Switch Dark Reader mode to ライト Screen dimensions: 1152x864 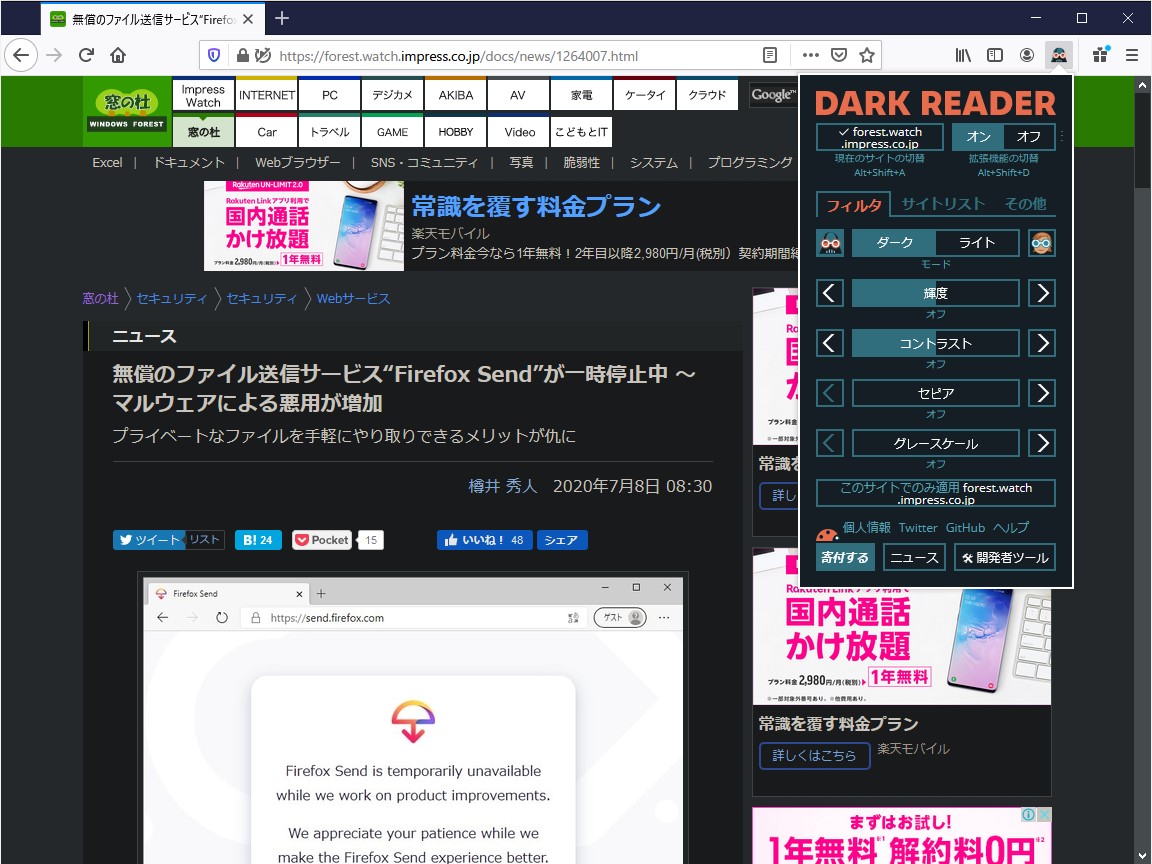pos(977,242)
